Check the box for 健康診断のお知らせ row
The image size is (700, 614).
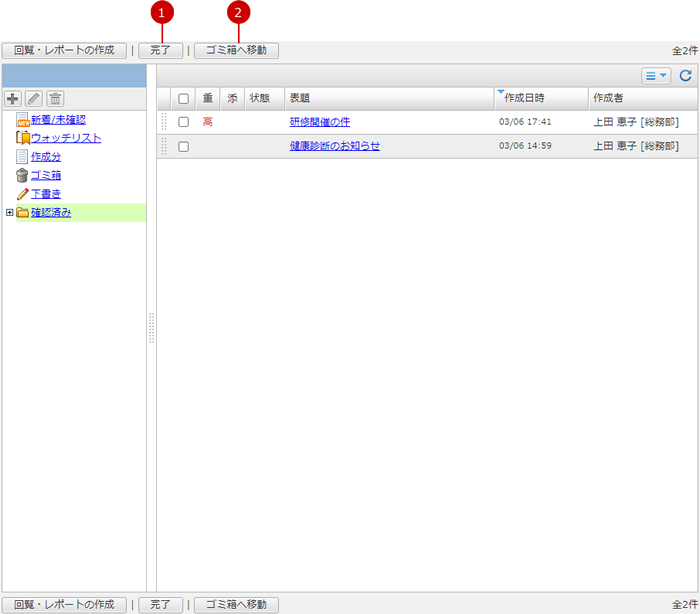(x=183, y=146)
